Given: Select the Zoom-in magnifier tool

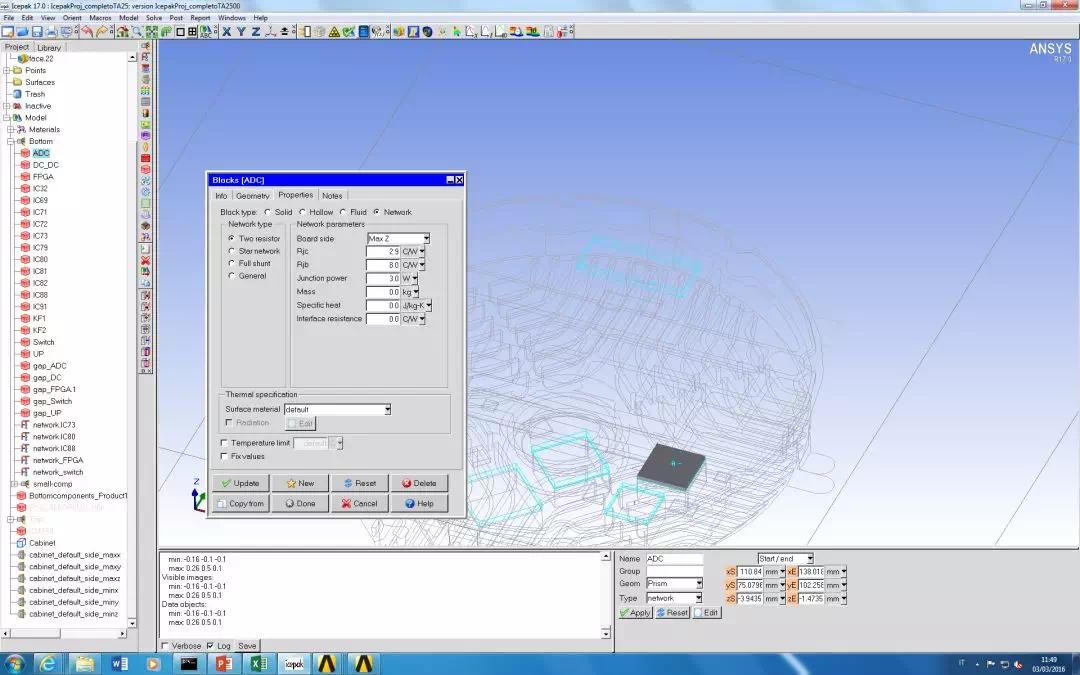Looking at the screenshot, I should [x=137, y=32].
